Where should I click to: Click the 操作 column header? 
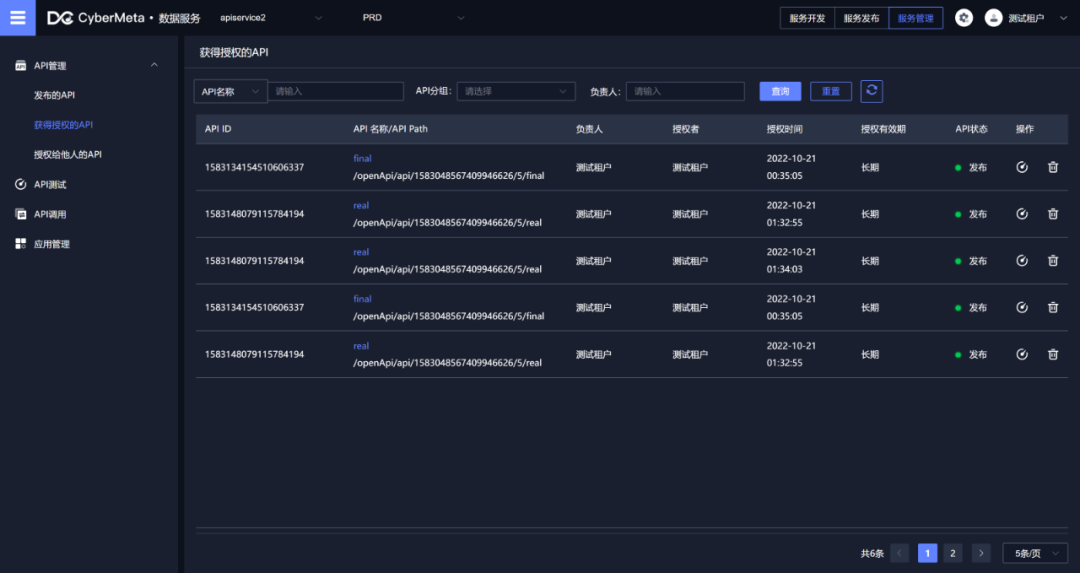(x=1025, y=129)
